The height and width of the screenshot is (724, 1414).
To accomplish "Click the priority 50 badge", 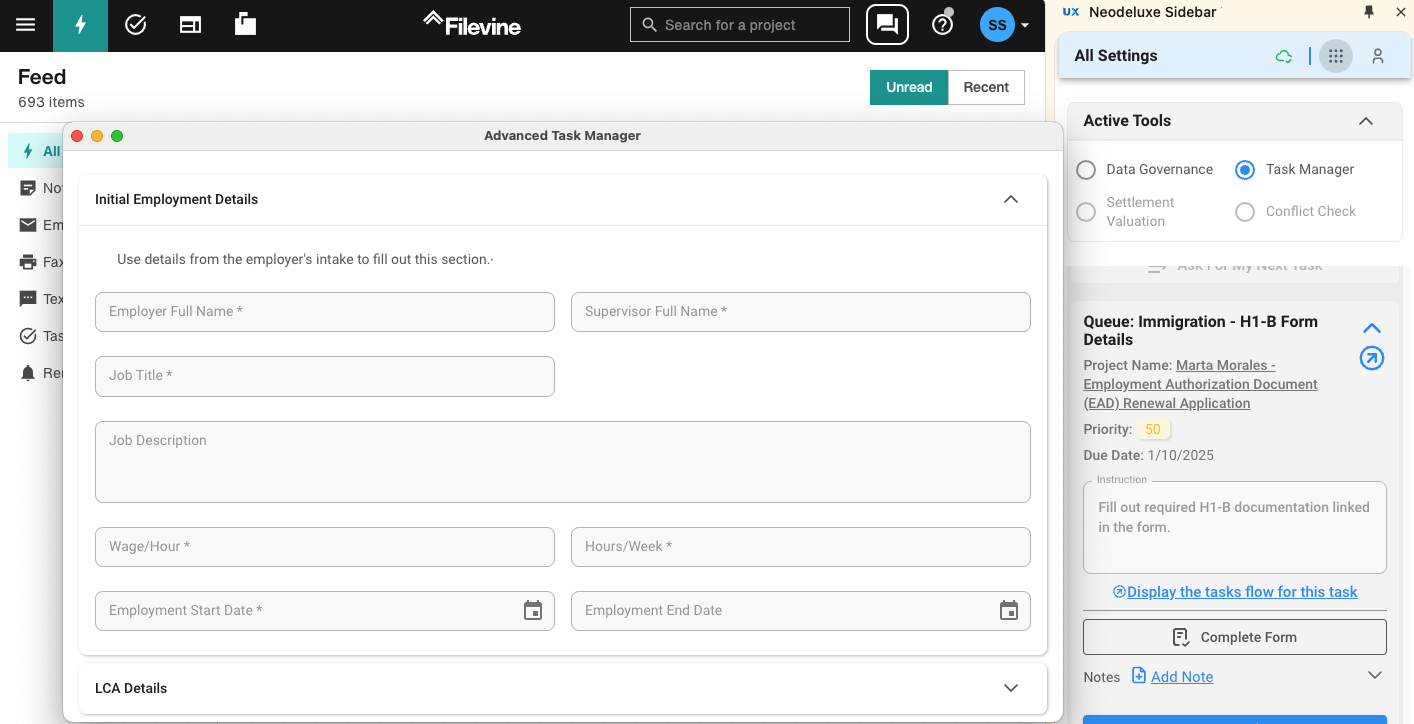I will [1153, 429].
